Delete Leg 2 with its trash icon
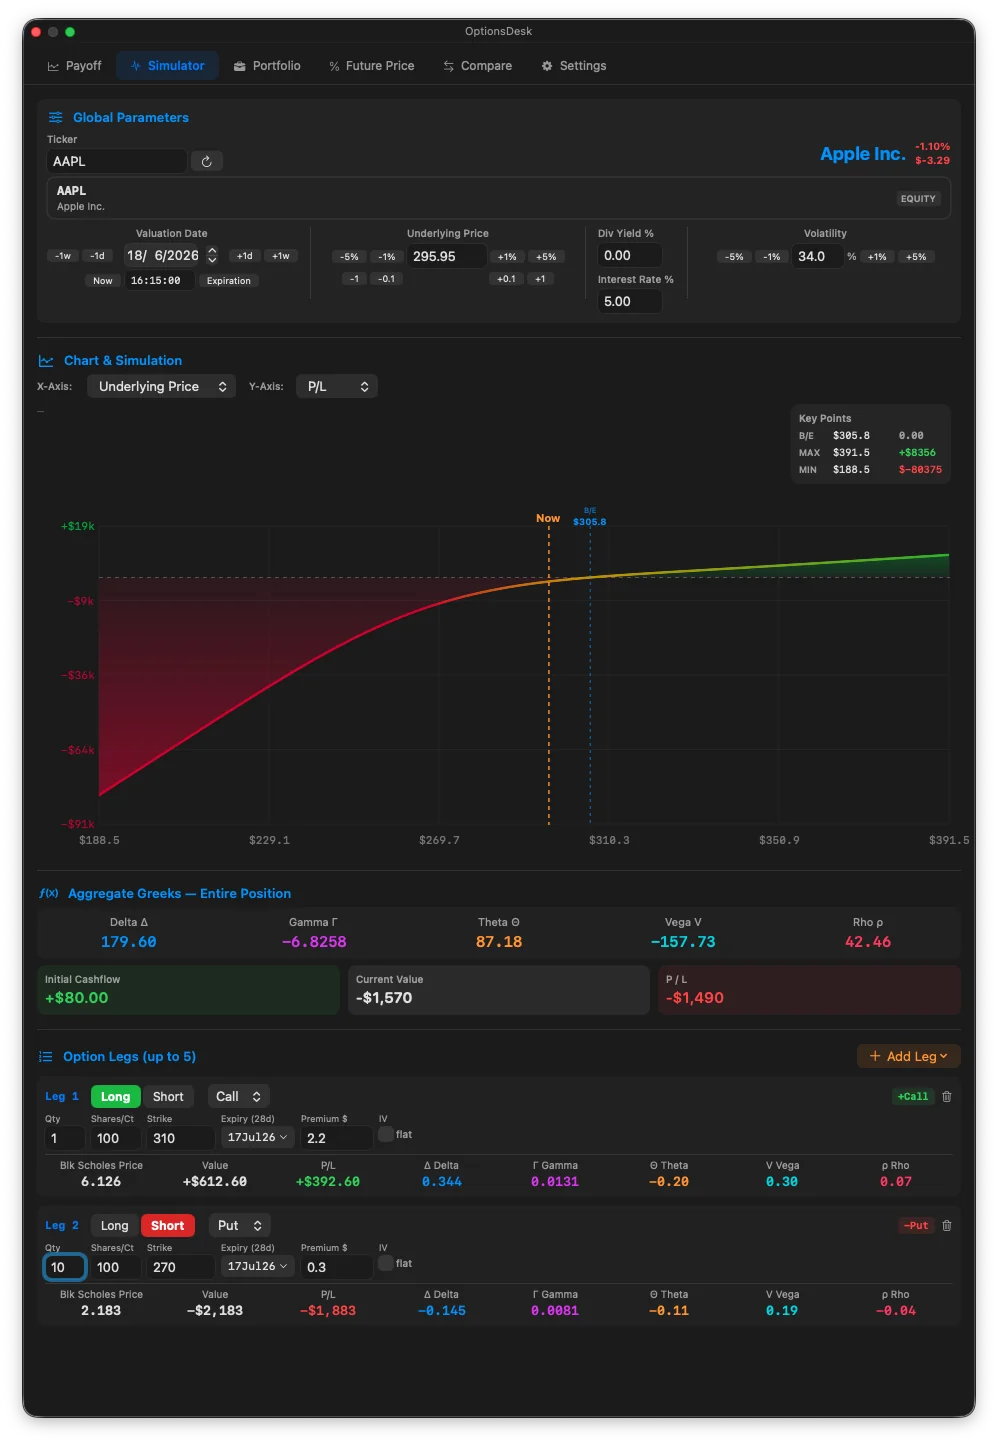This screenshot has height=1444, width=998. (946, 1226)
